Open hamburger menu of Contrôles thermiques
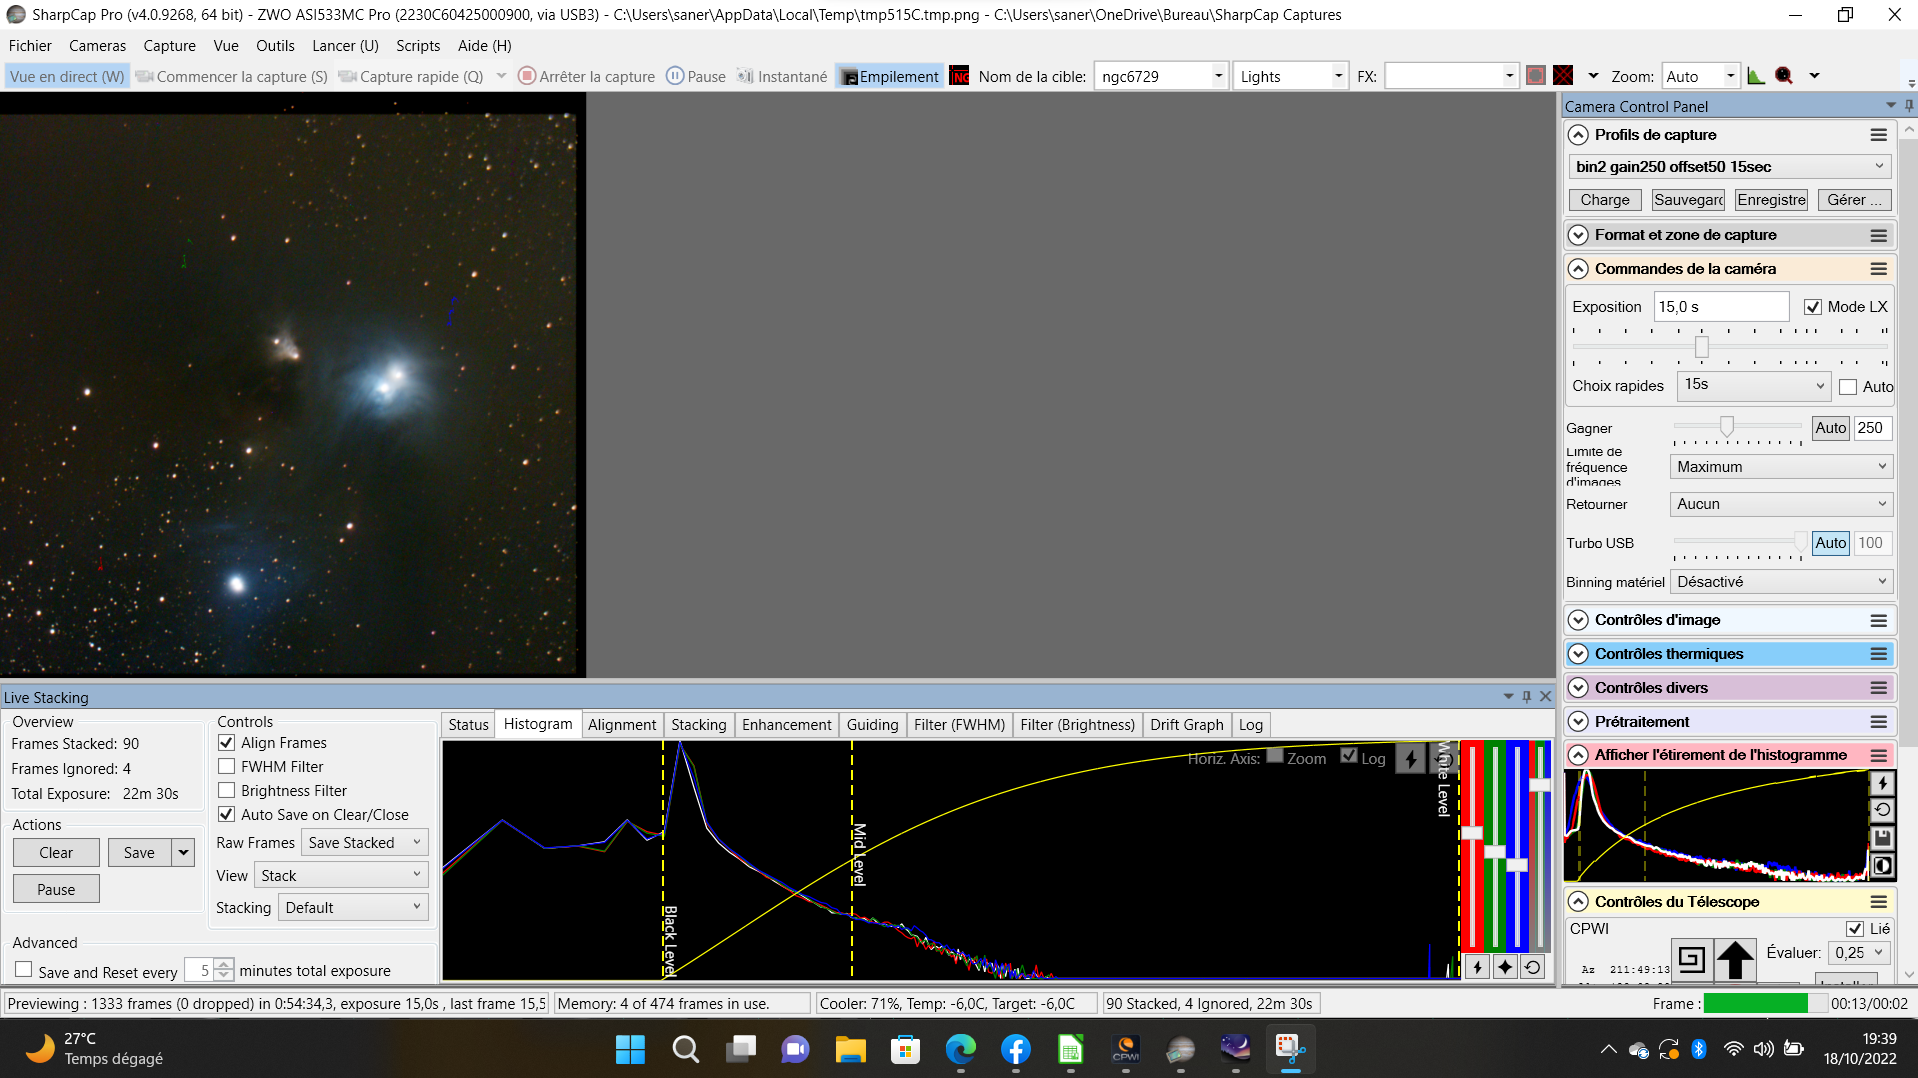Image resolution: width=1918 pixels, height=1078 pixels. (x=1879, y=654)
